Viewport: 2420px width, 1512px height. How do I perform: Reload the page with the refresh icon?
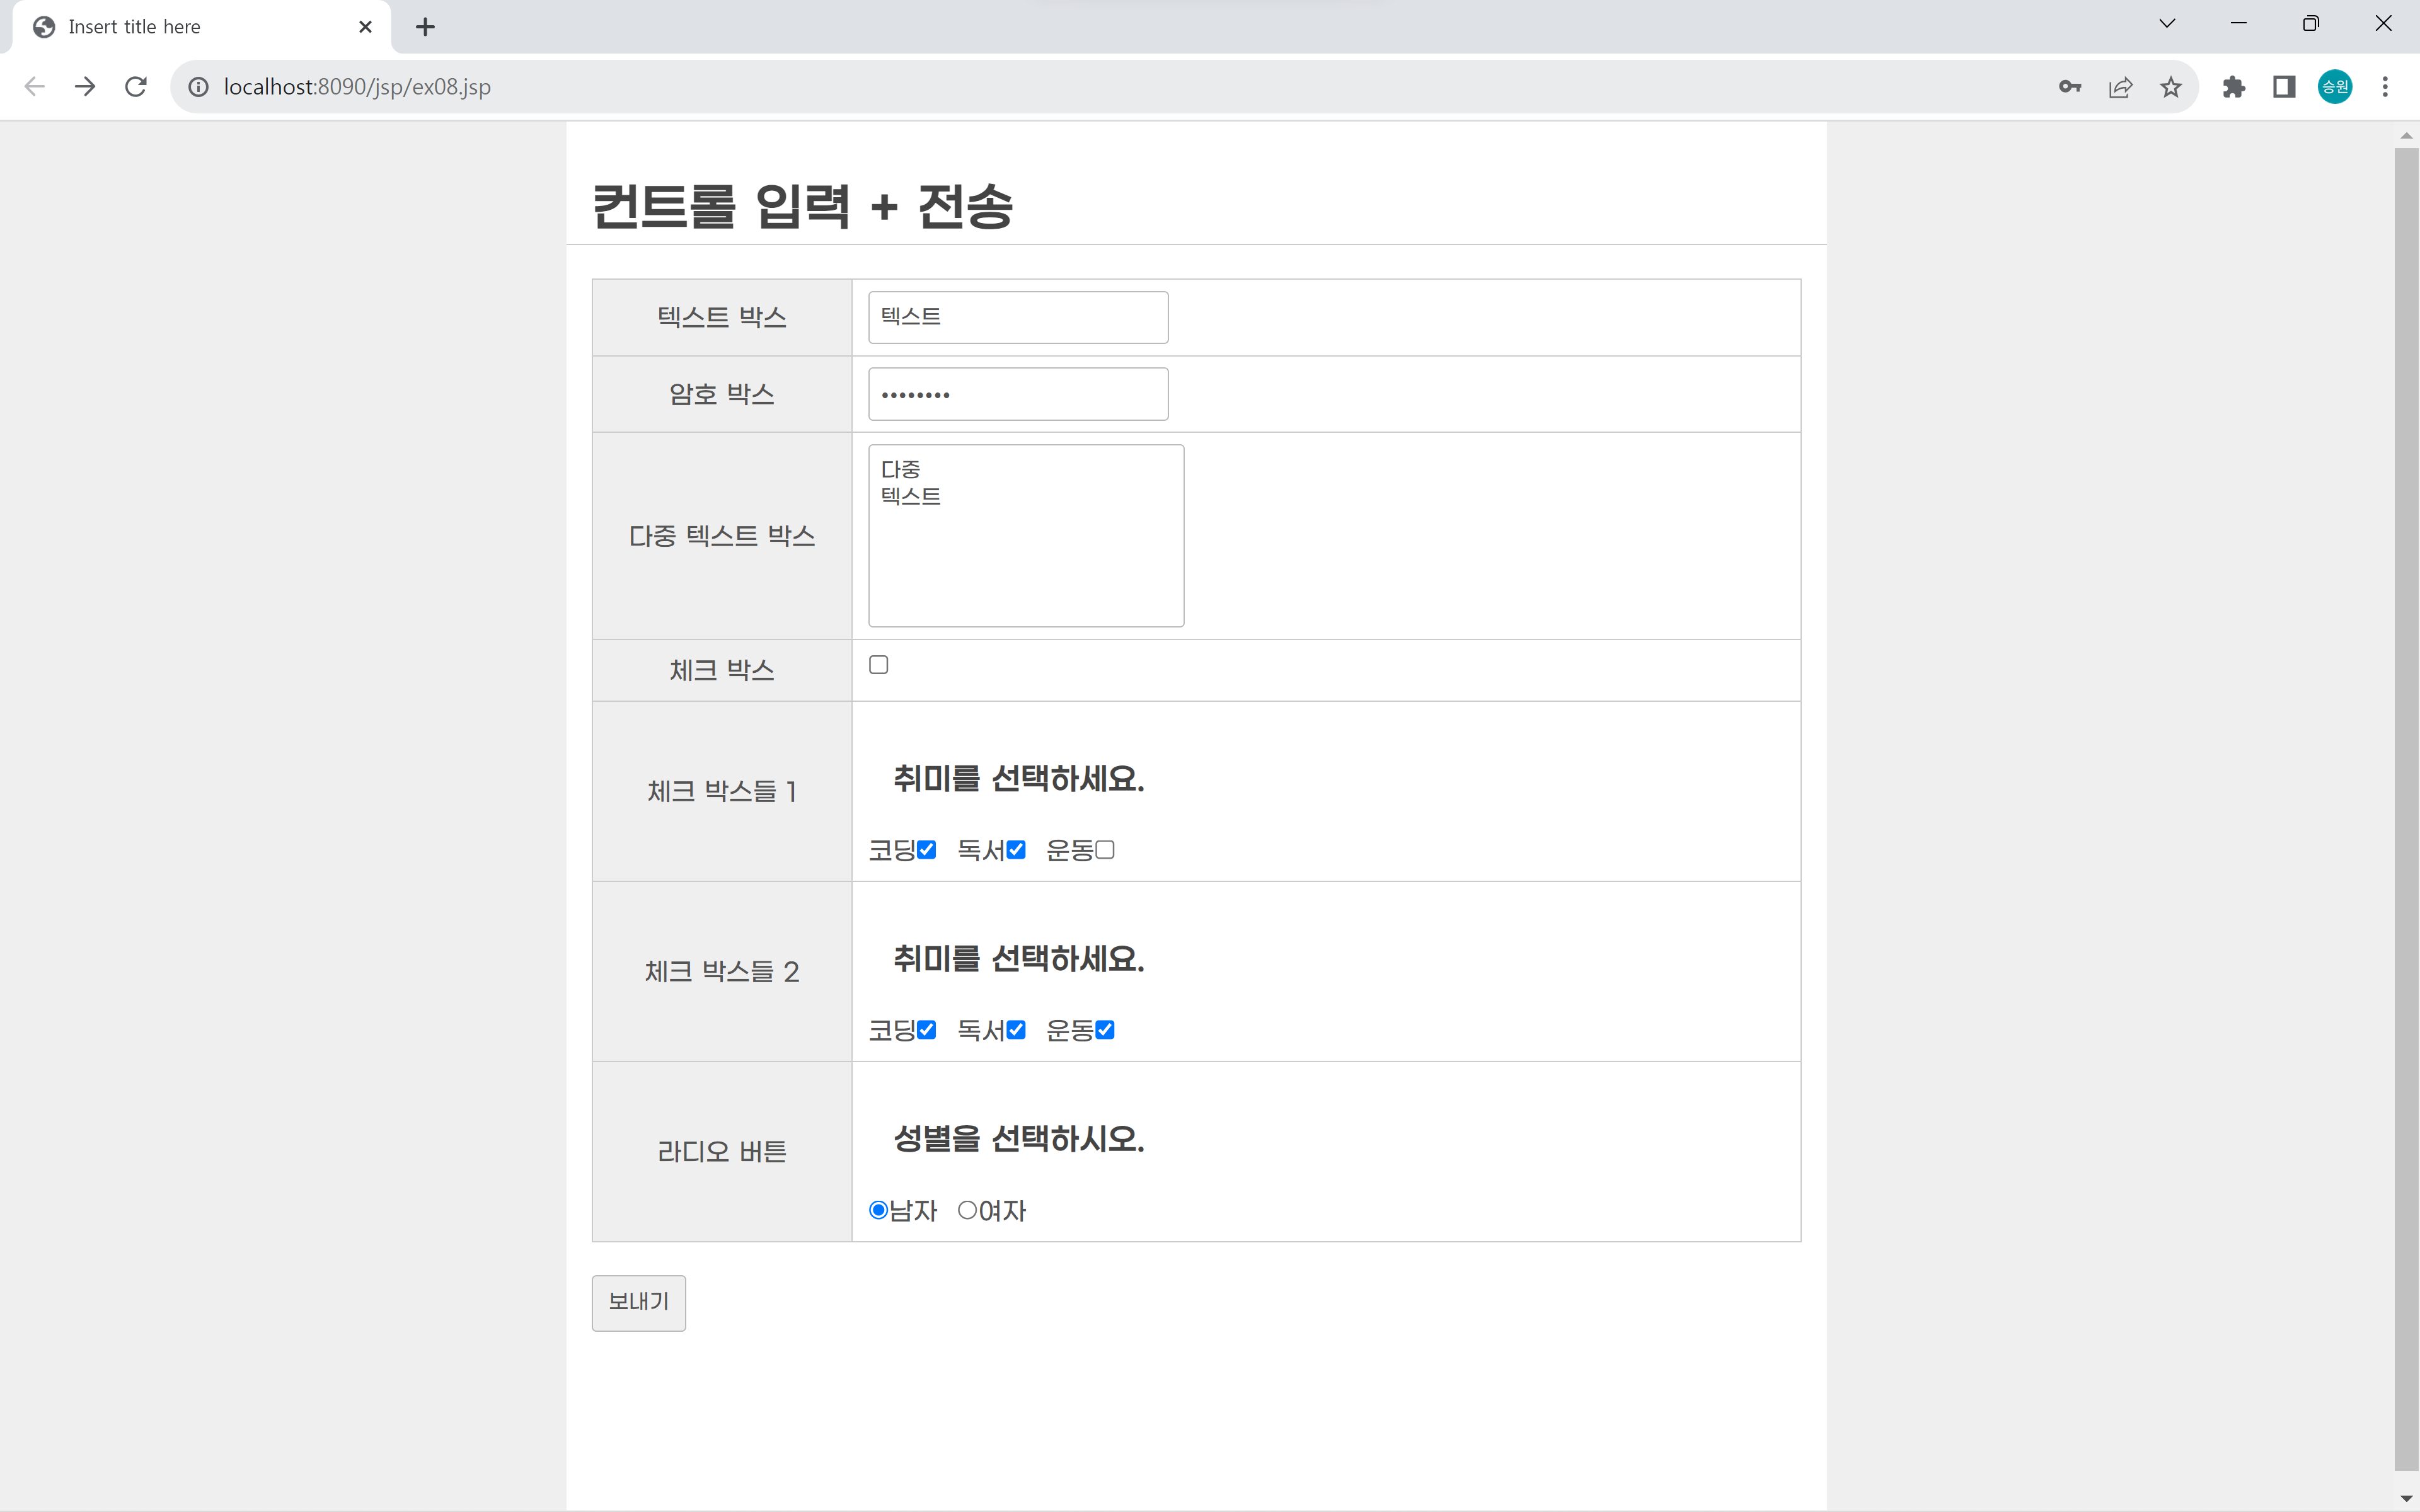[136, 87]
